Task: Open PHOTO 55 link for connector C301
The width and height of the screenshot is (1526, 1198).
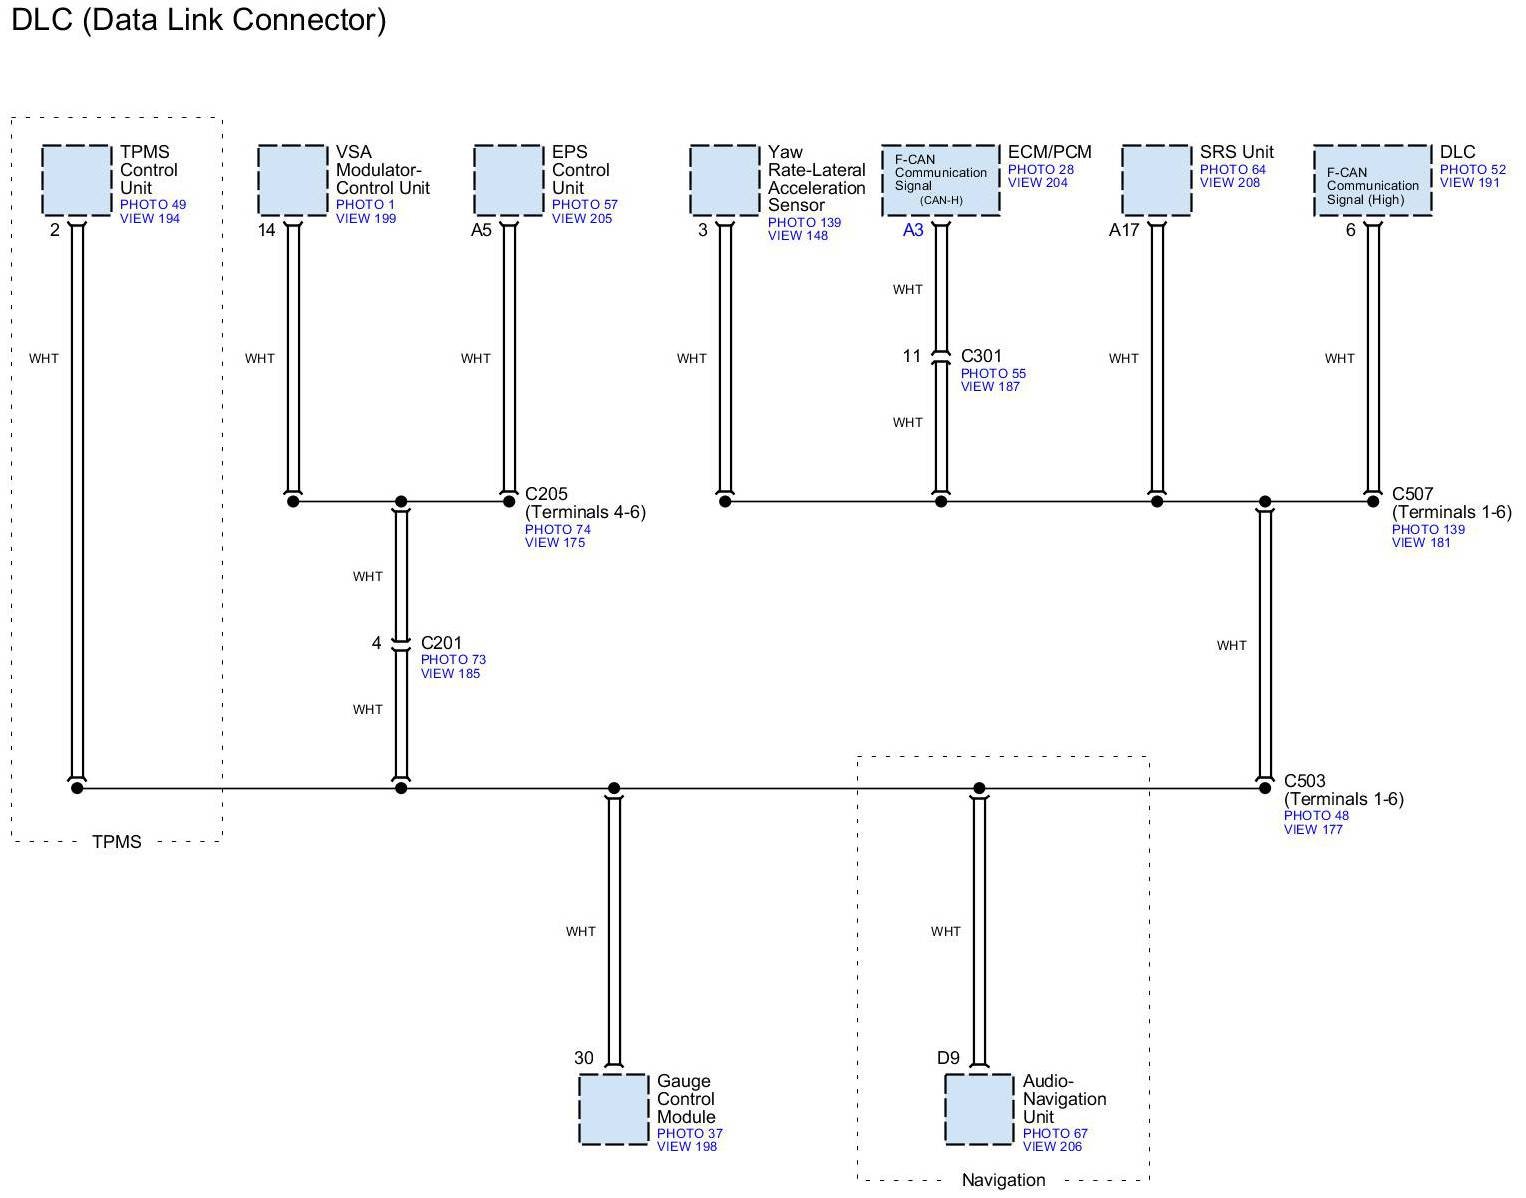Action: pos(993,374)
